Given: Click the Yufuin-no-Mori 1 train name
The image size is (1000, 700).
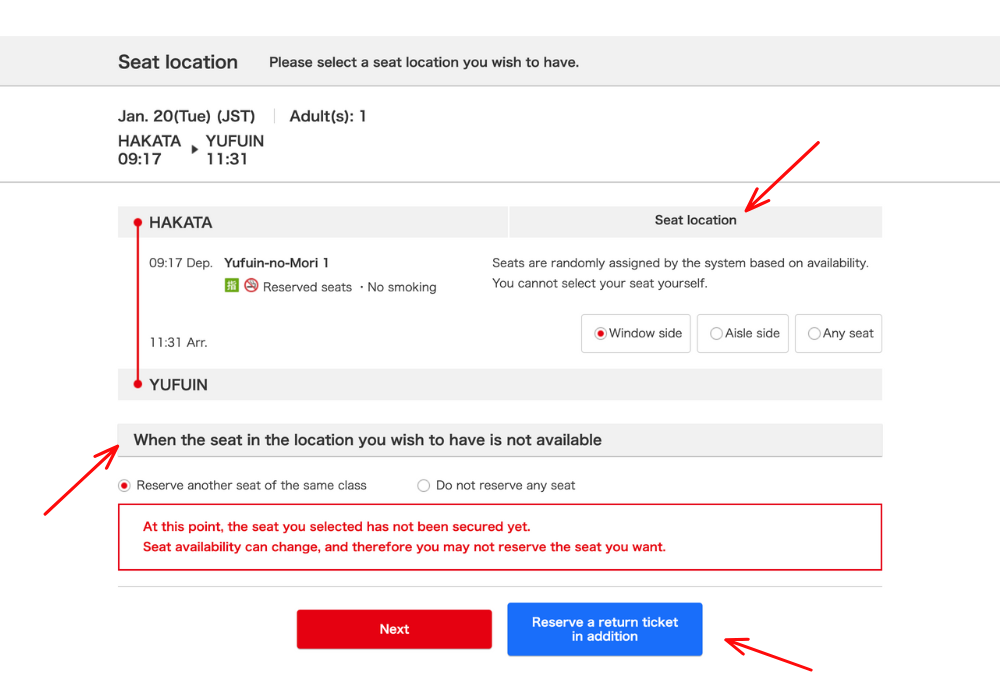Looking at the screenshot, I should pos(276,263).
